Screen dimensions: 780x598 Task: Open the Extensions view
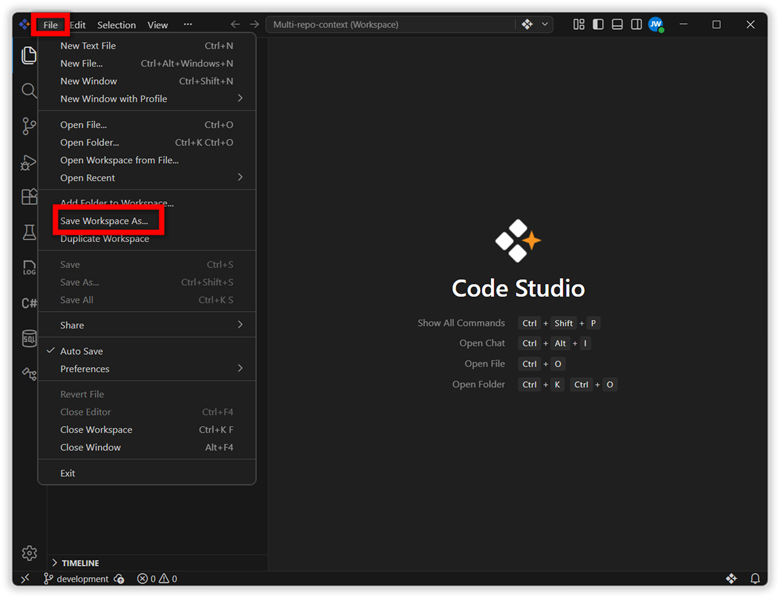coord(29,197)
